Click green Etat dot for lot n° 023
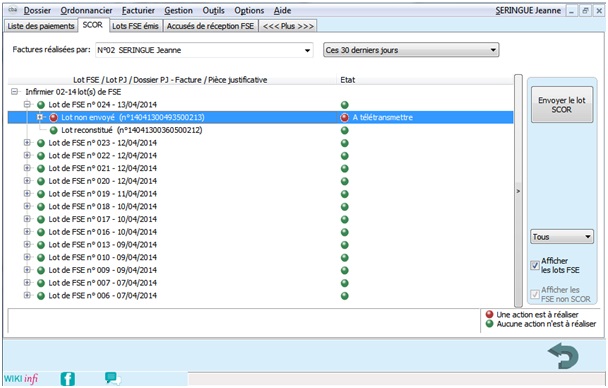The image size is (608, 388). (x=344, y=143)
